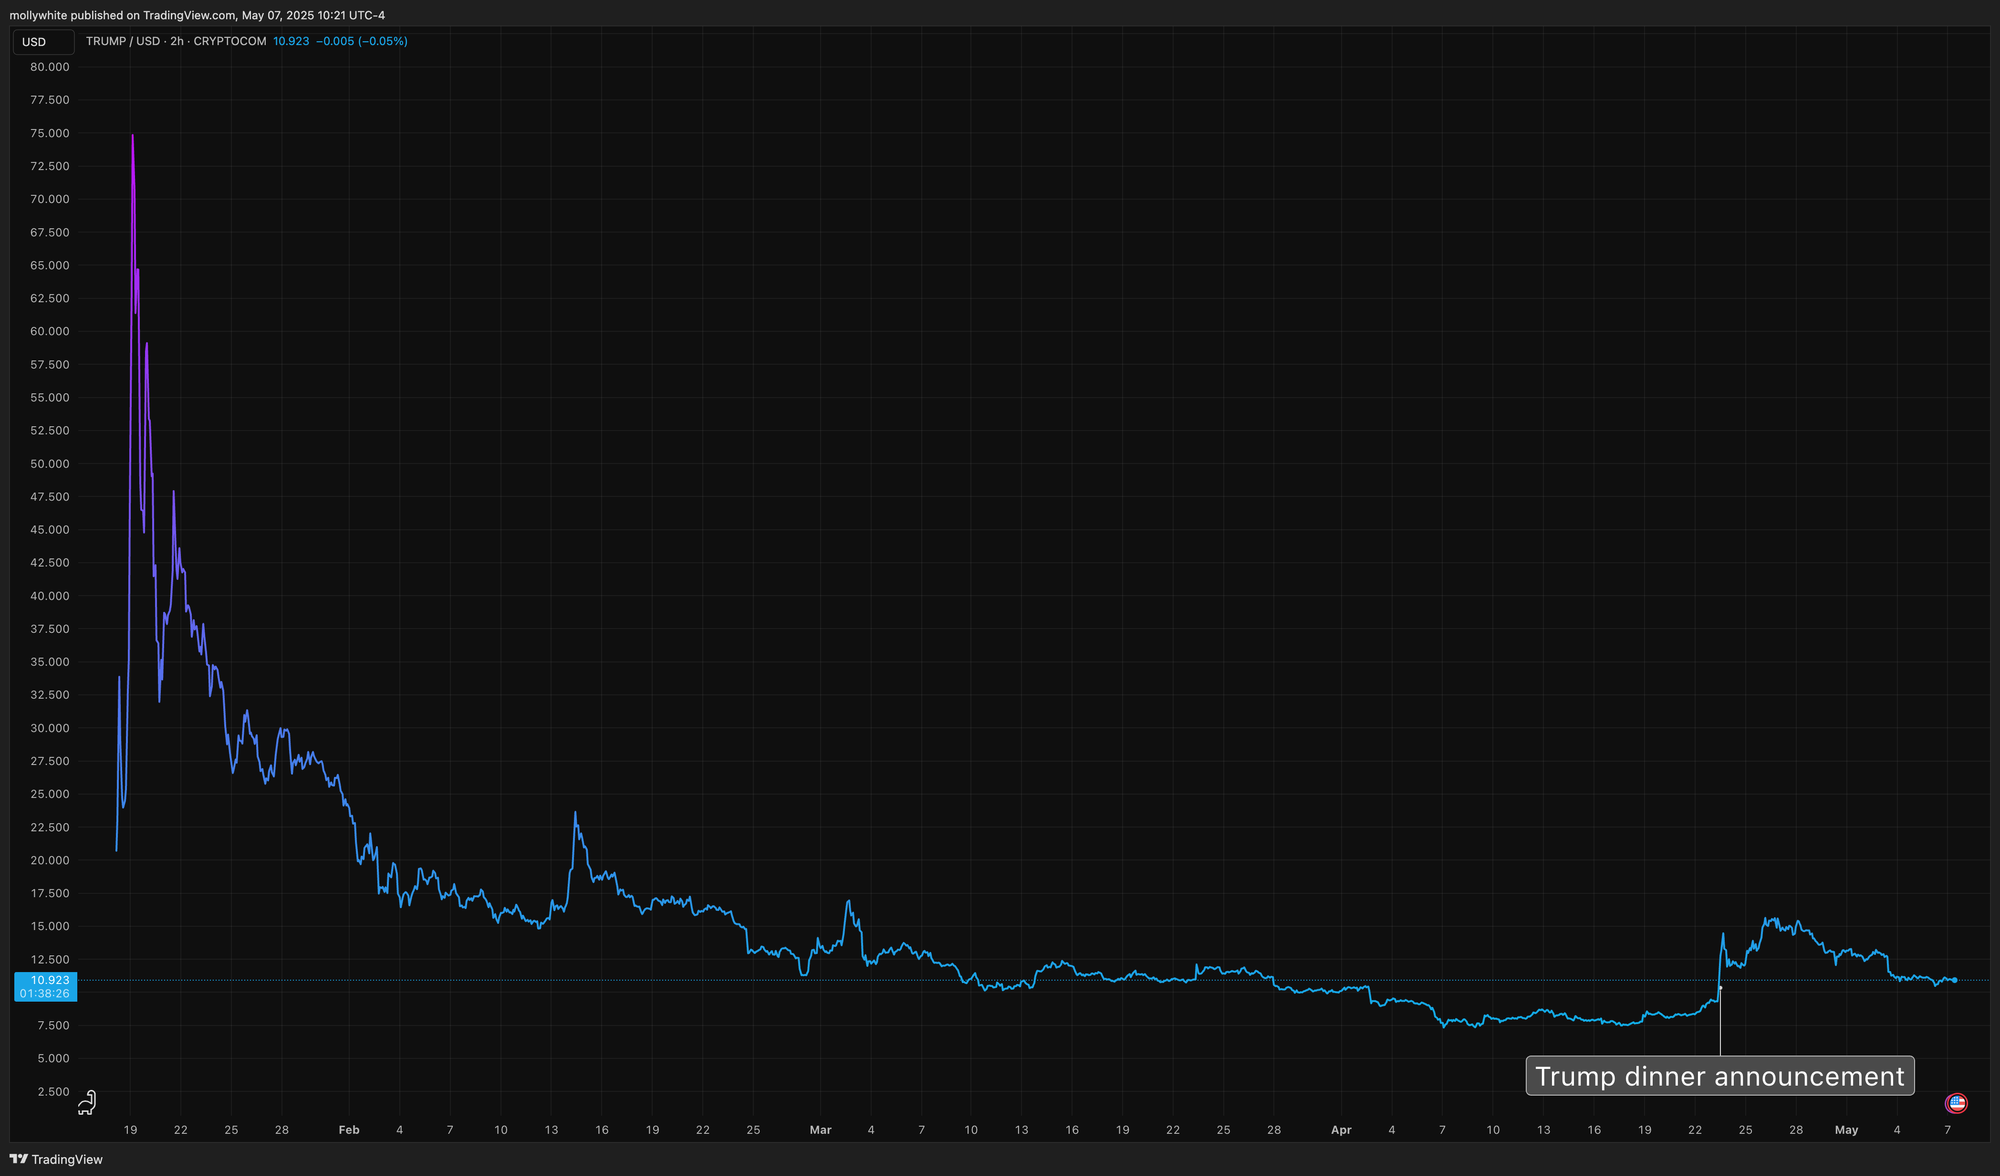The image size is (2000, 1176).
Task: Click the −0.005 (−0.05%) change value
Action: [361, 41]
